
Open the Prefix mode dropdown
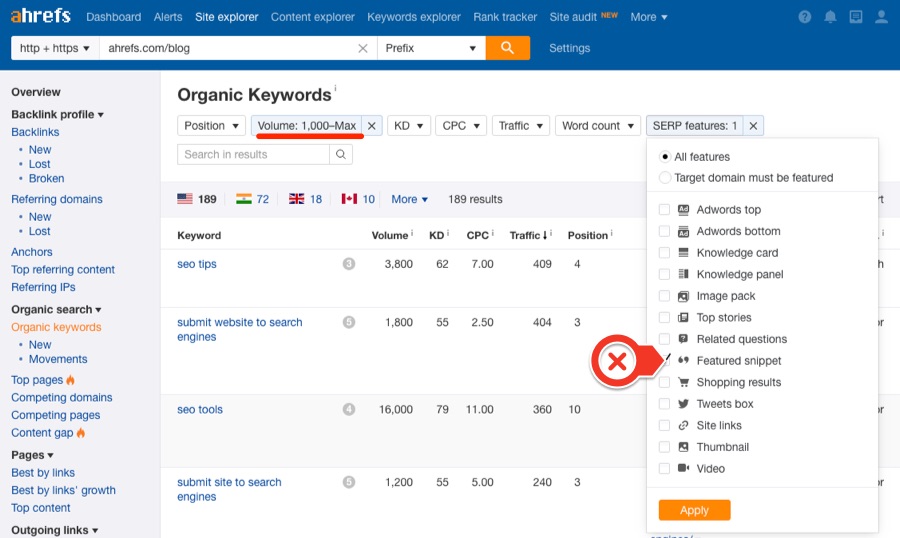[431, 48]
